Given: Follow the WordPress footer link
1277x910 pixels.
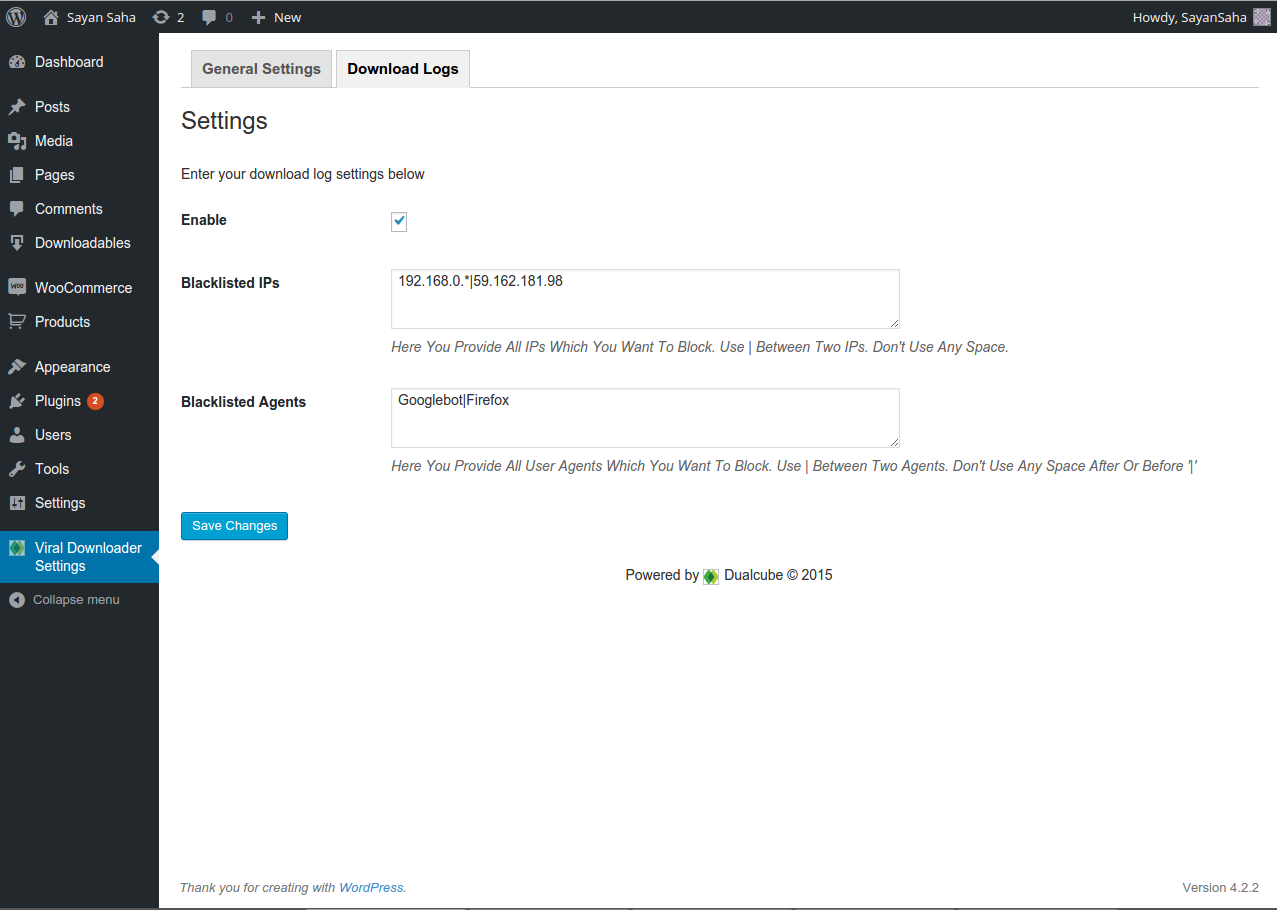Looking at the screenshot, I should pos(371,887).
